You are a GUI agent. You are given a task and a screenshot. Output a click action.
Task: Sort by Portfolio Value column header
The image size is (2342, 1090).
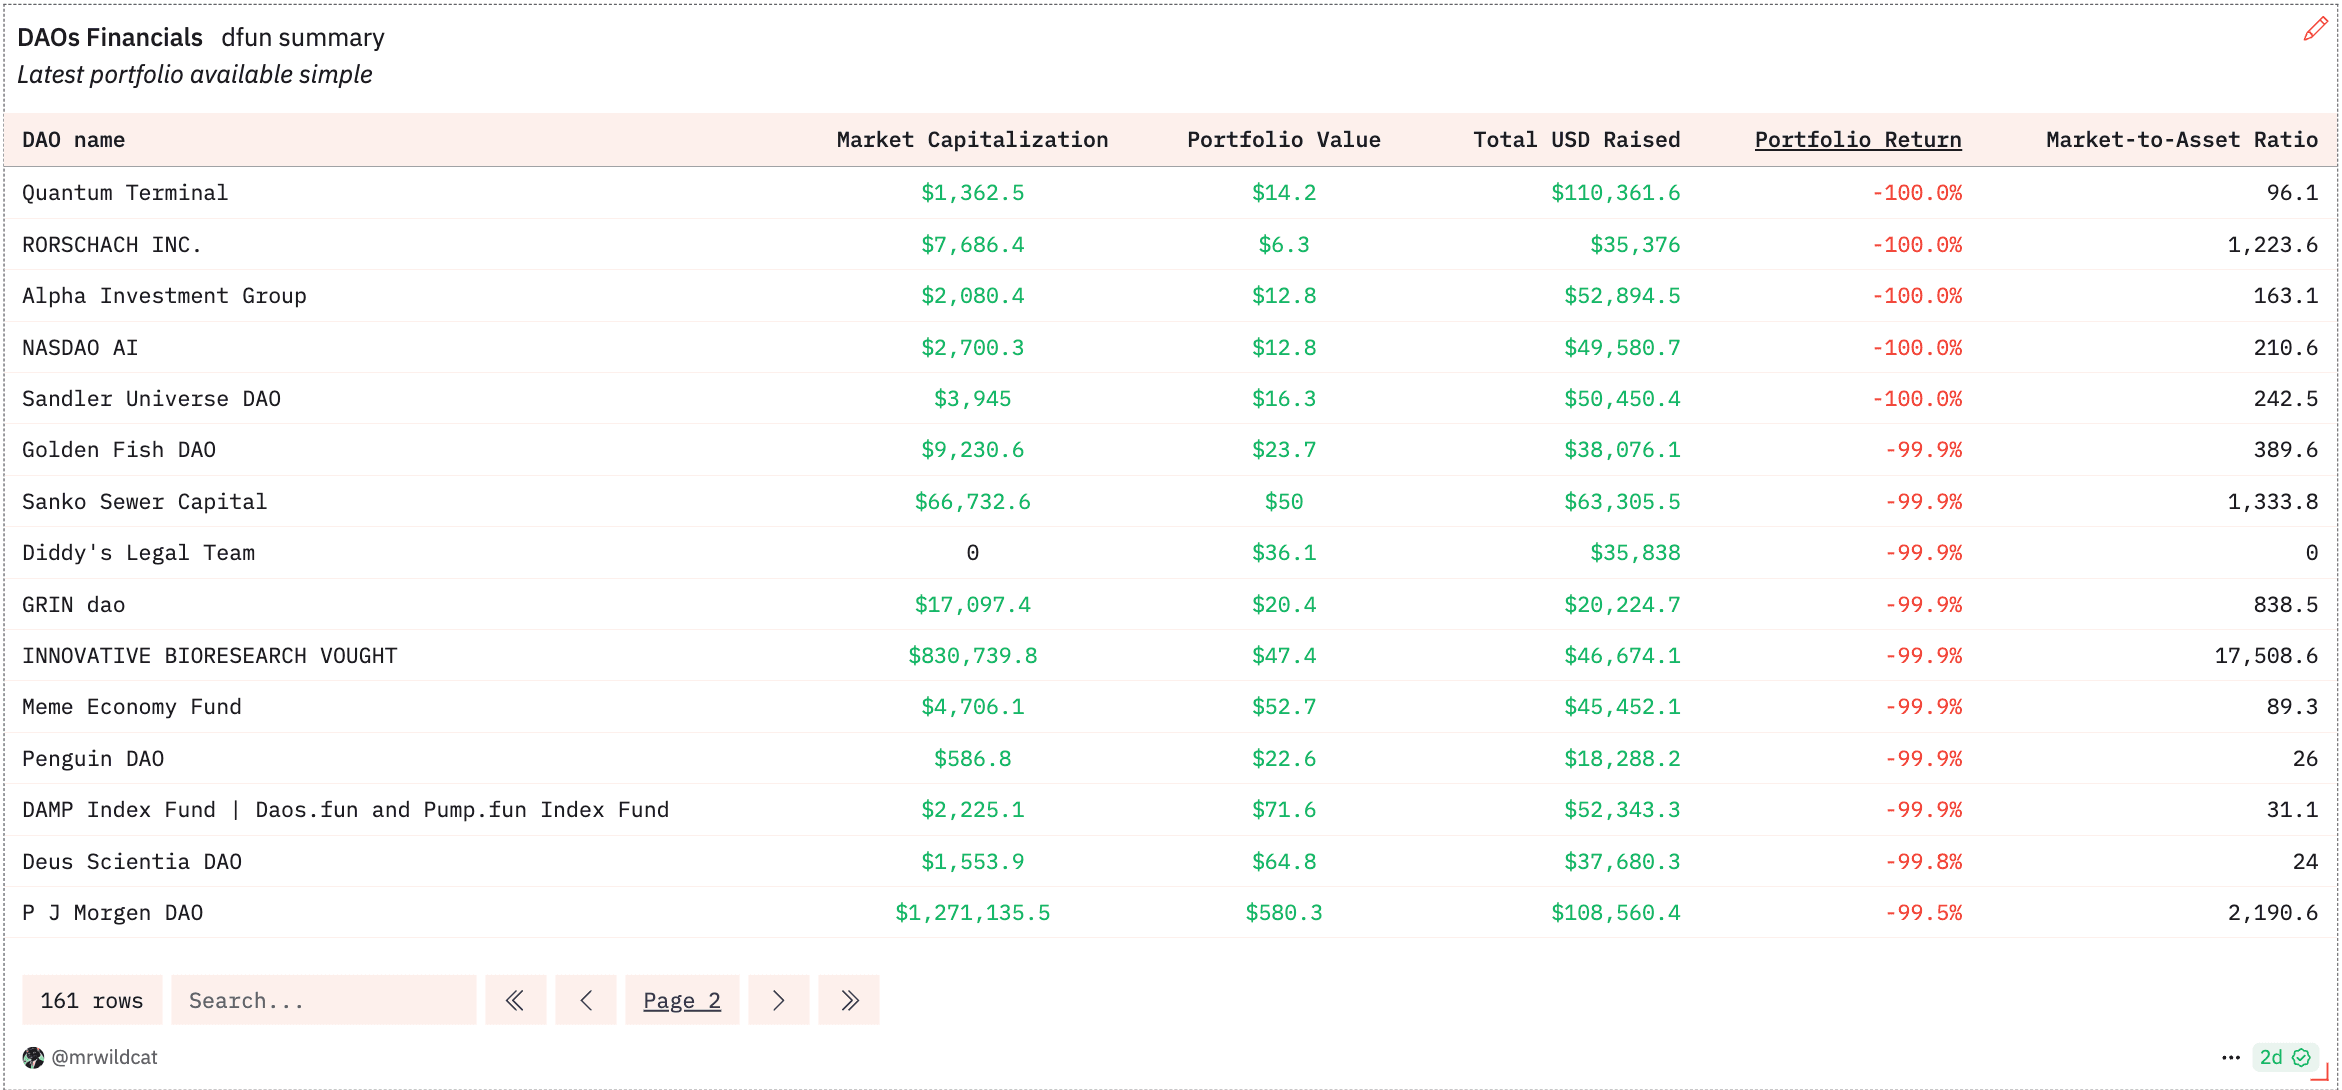pos(1284,140)
